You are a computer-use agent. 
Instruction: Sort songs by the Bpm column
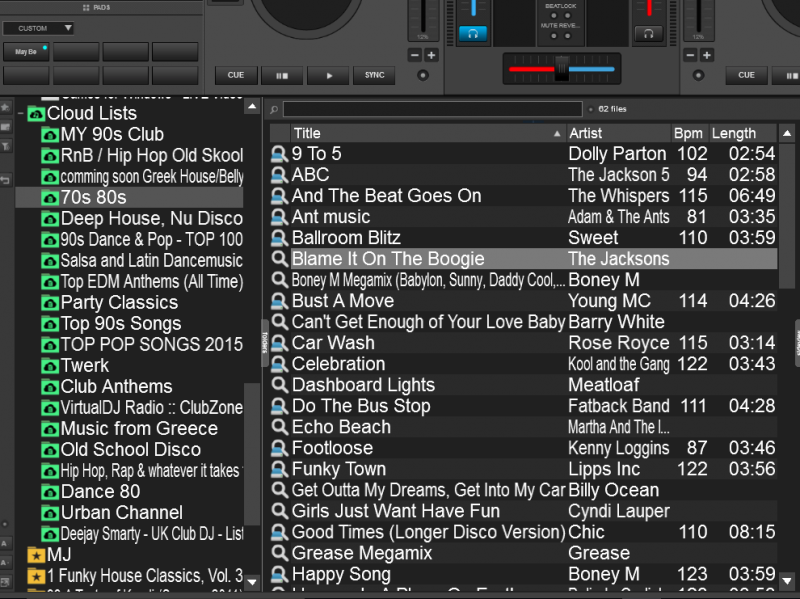pyautogui.click(x=689, y=134)
